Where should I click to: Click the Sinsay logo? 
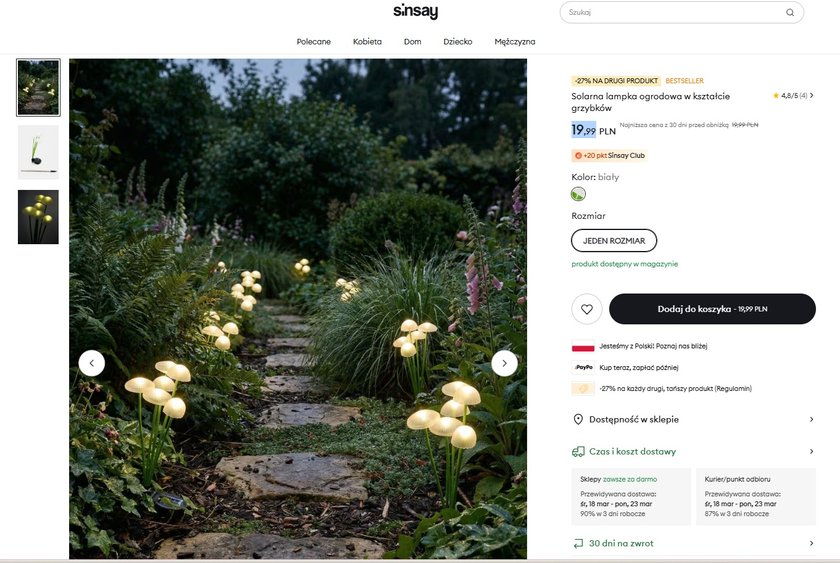[x=415, y=12]
